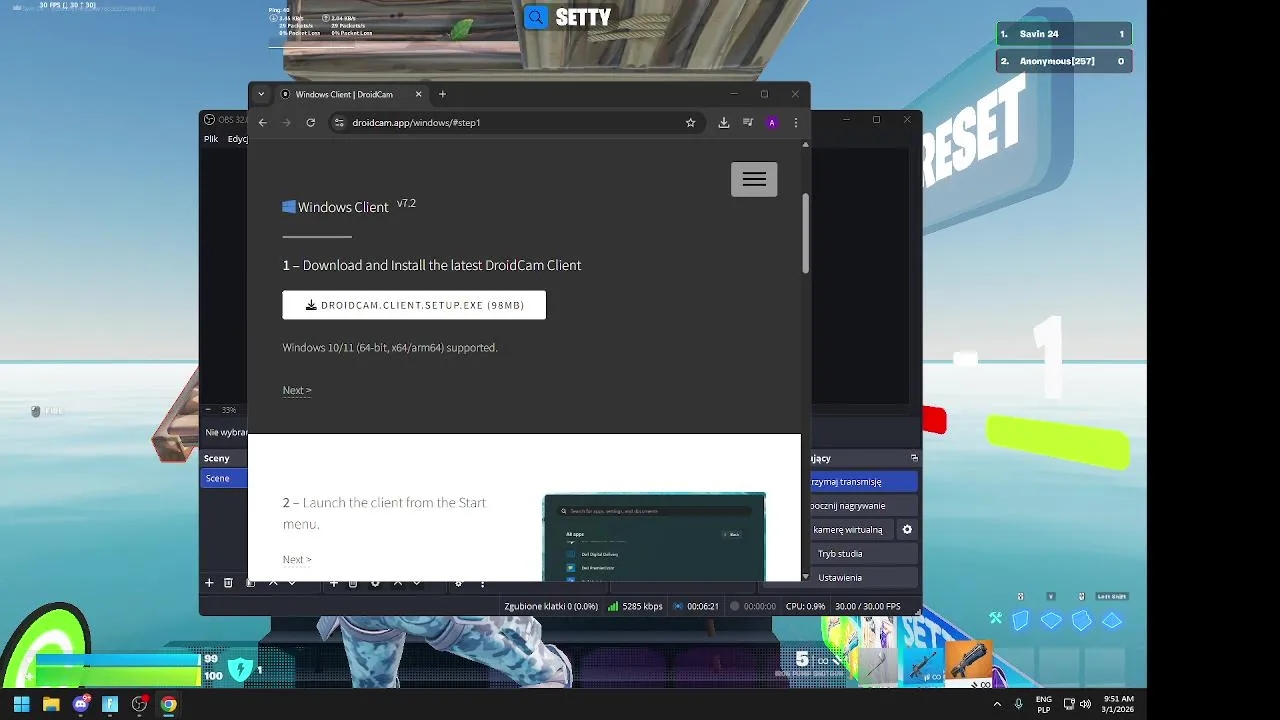The height and width of the screenshot is (720, 1280).
Task: Open the hamburger navigation menu on page
Action: click(754, 179)
